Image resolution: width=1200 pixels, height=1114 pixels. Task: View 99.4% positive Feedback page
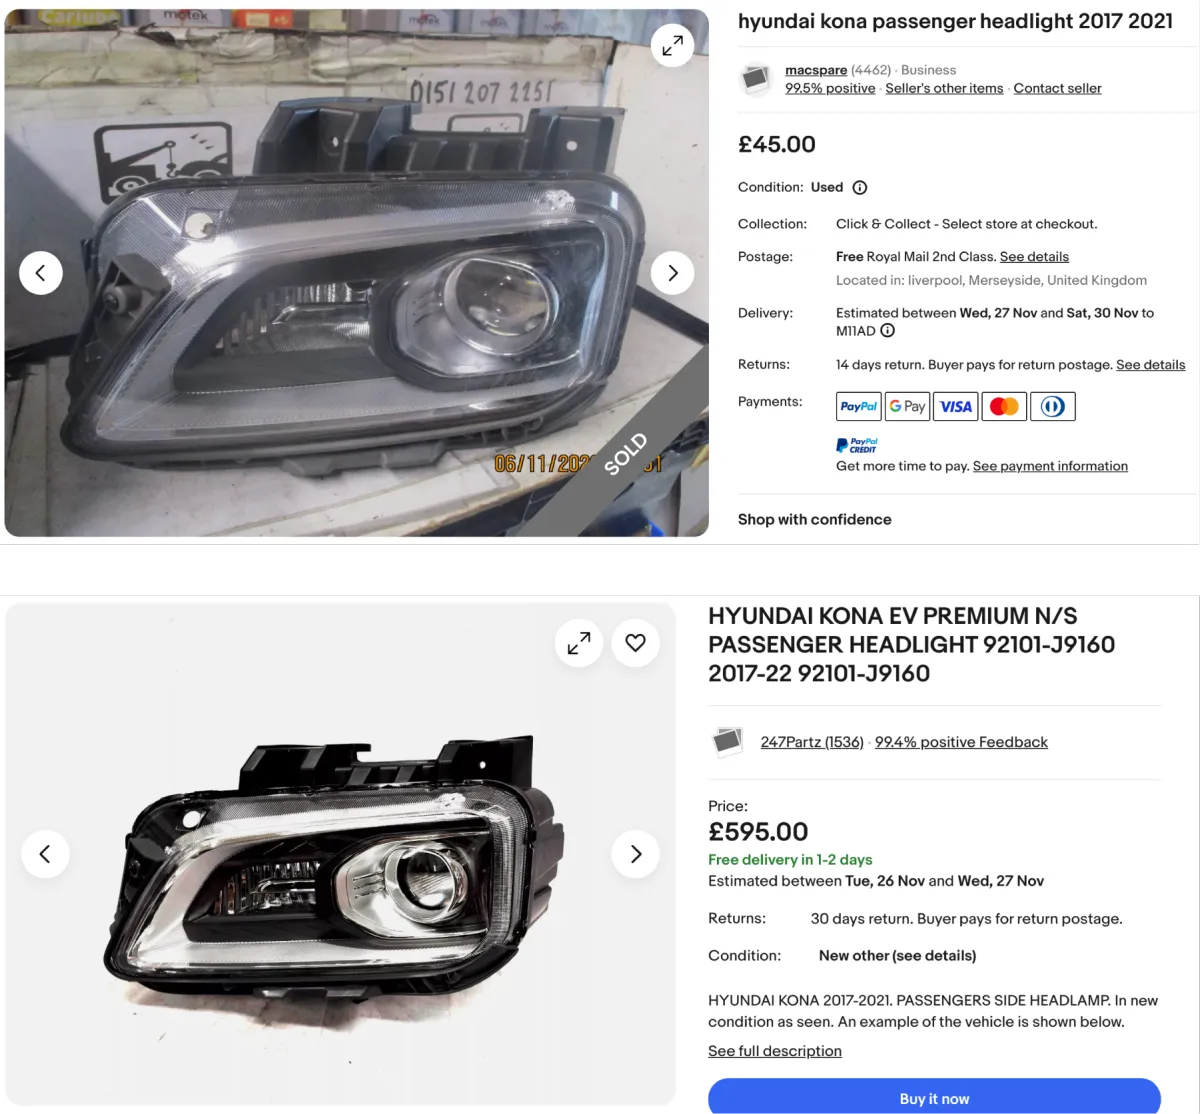pos(961,742)
